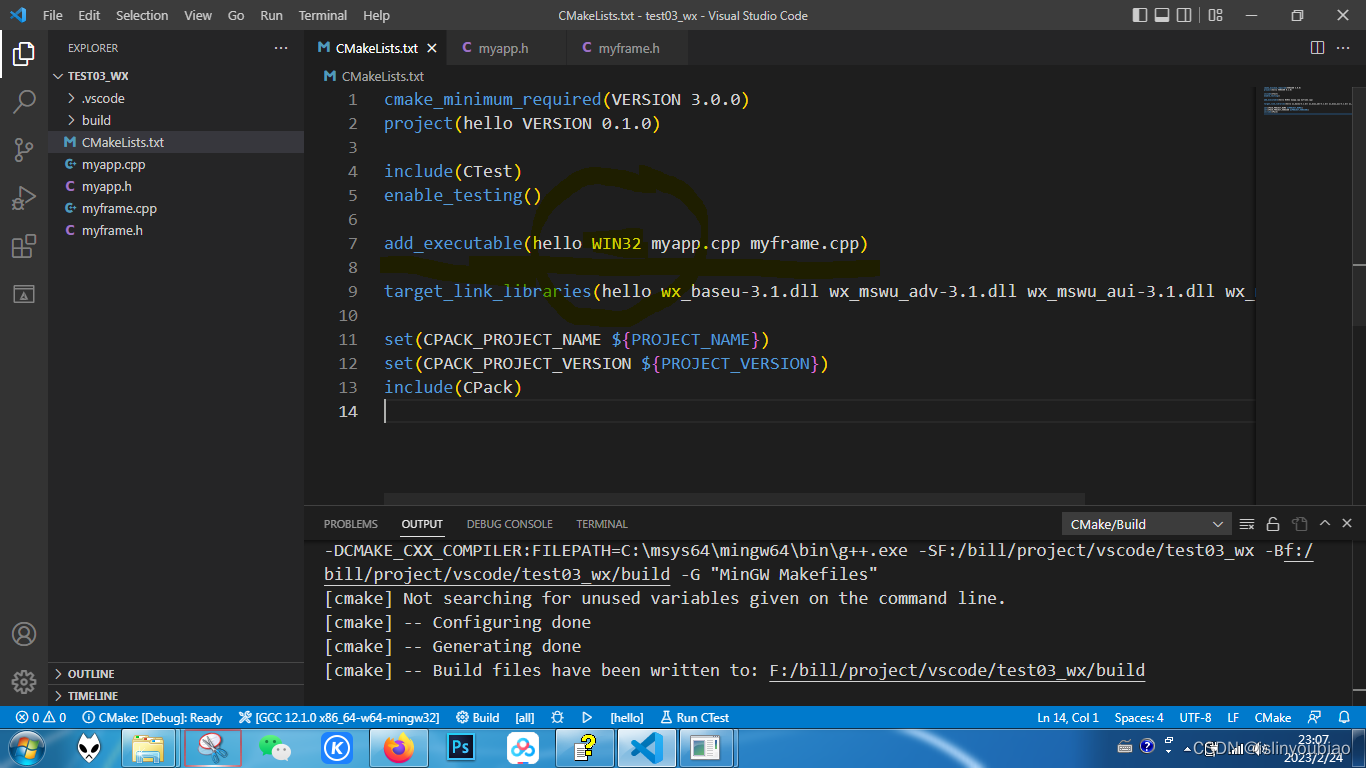The height and width of the screenshot is (768, 1366).
Task: Click the UTF-8 encoding indicator
Action: tap(1195, 717)
